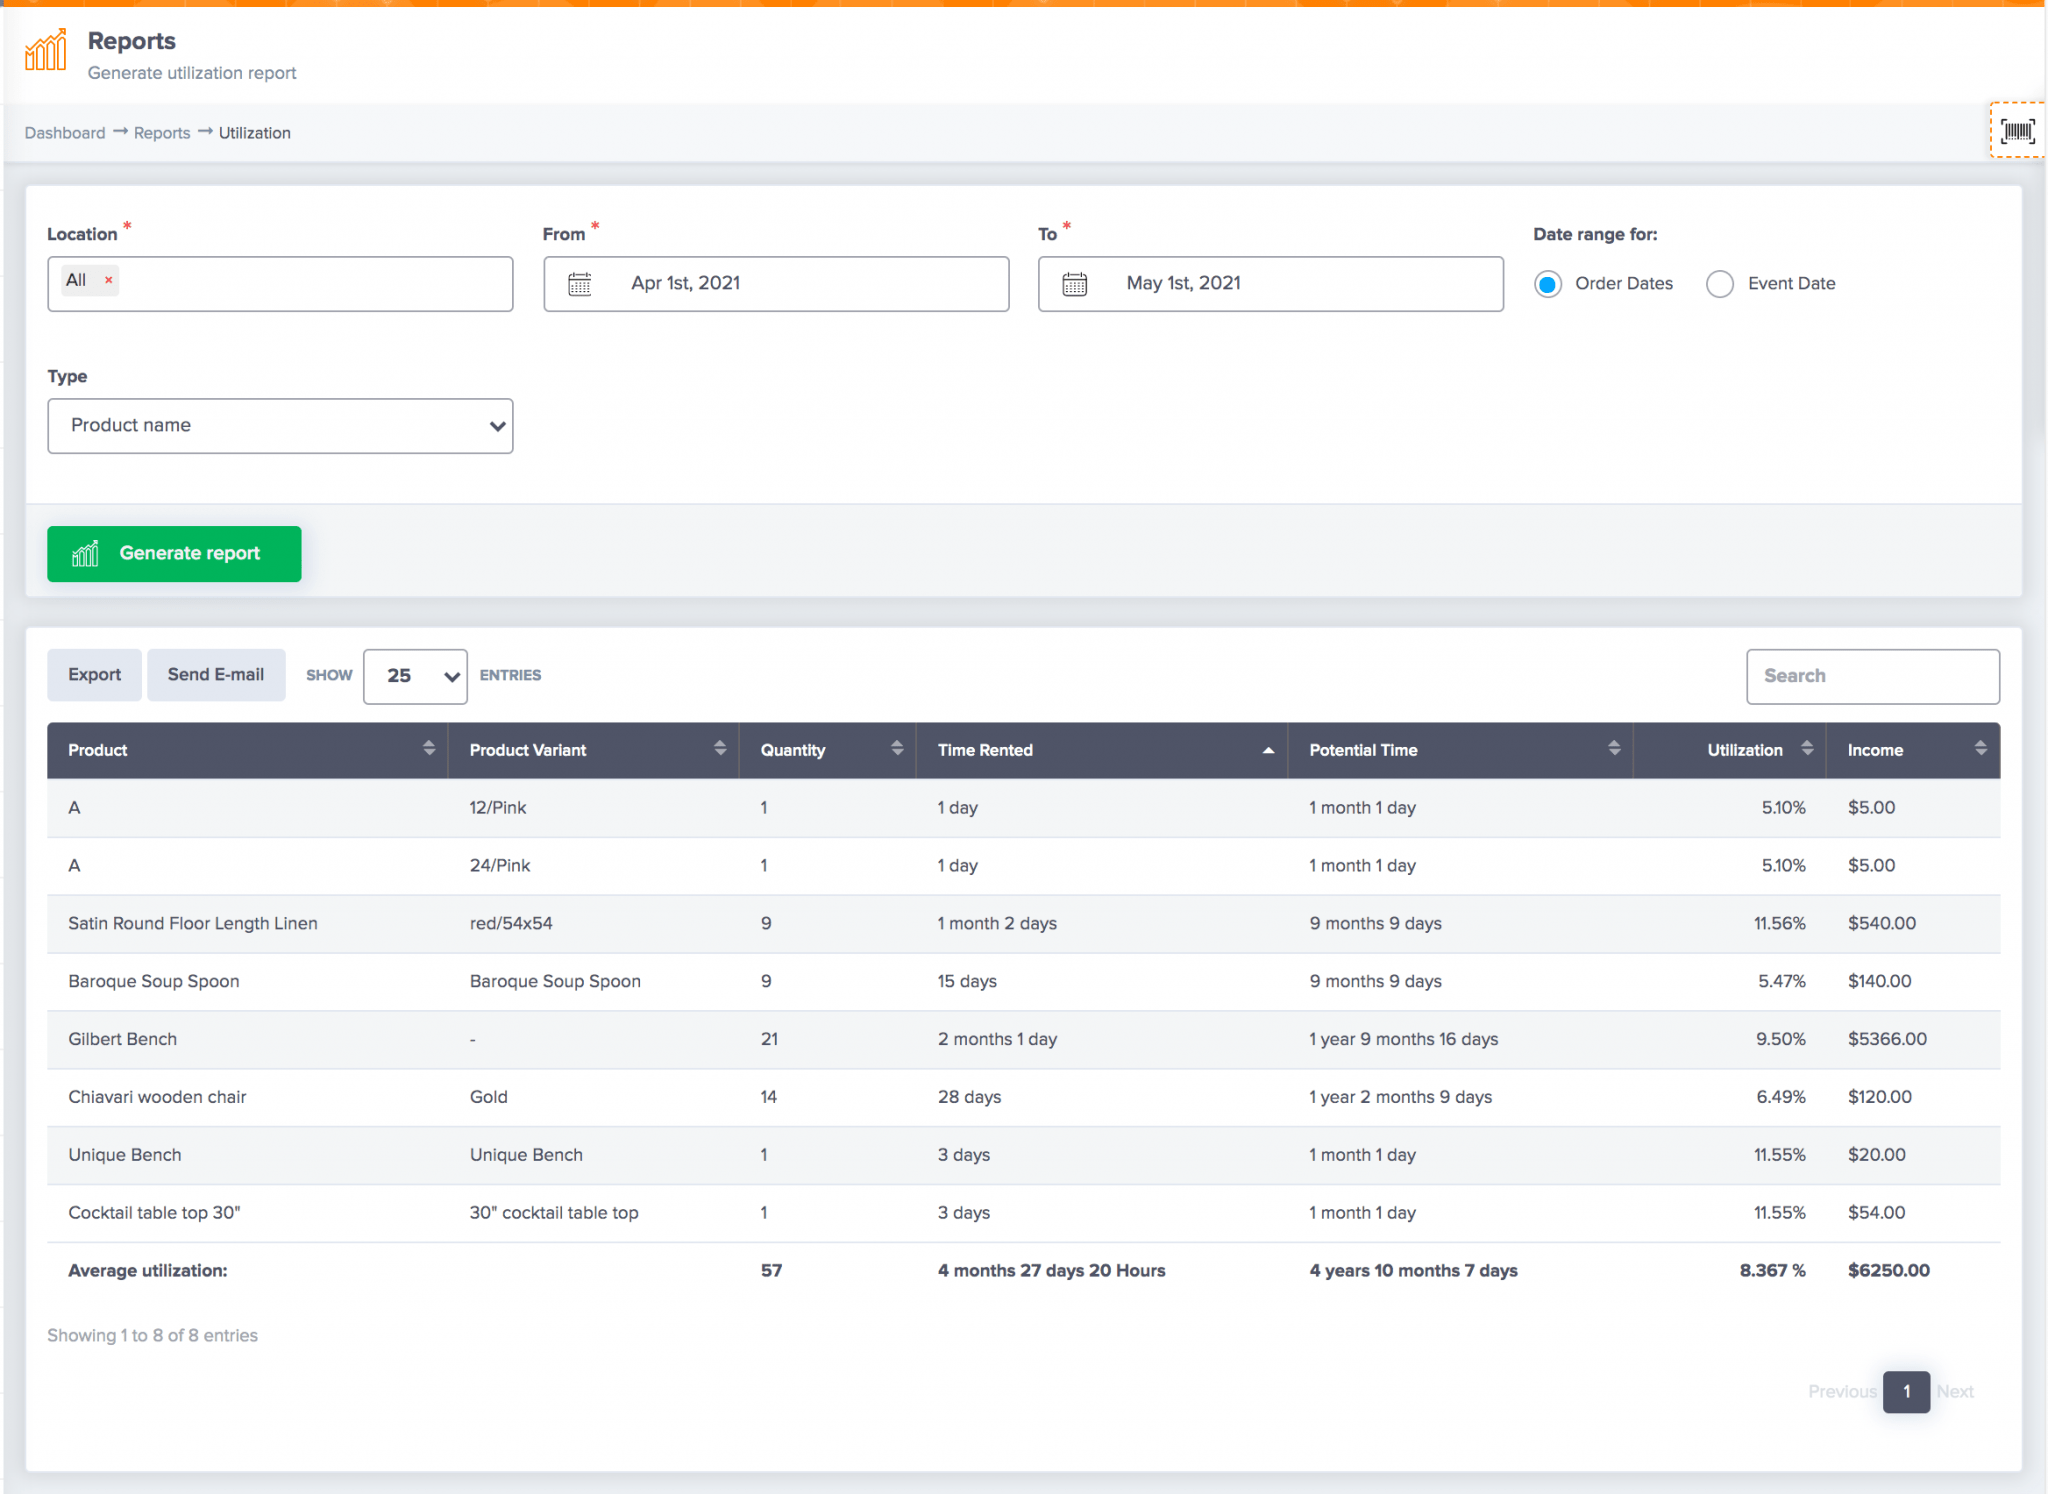This screenshot has width=2048, height=1494.
Task: Remove the All location filter tag
Action: click(x=107, y=280)
